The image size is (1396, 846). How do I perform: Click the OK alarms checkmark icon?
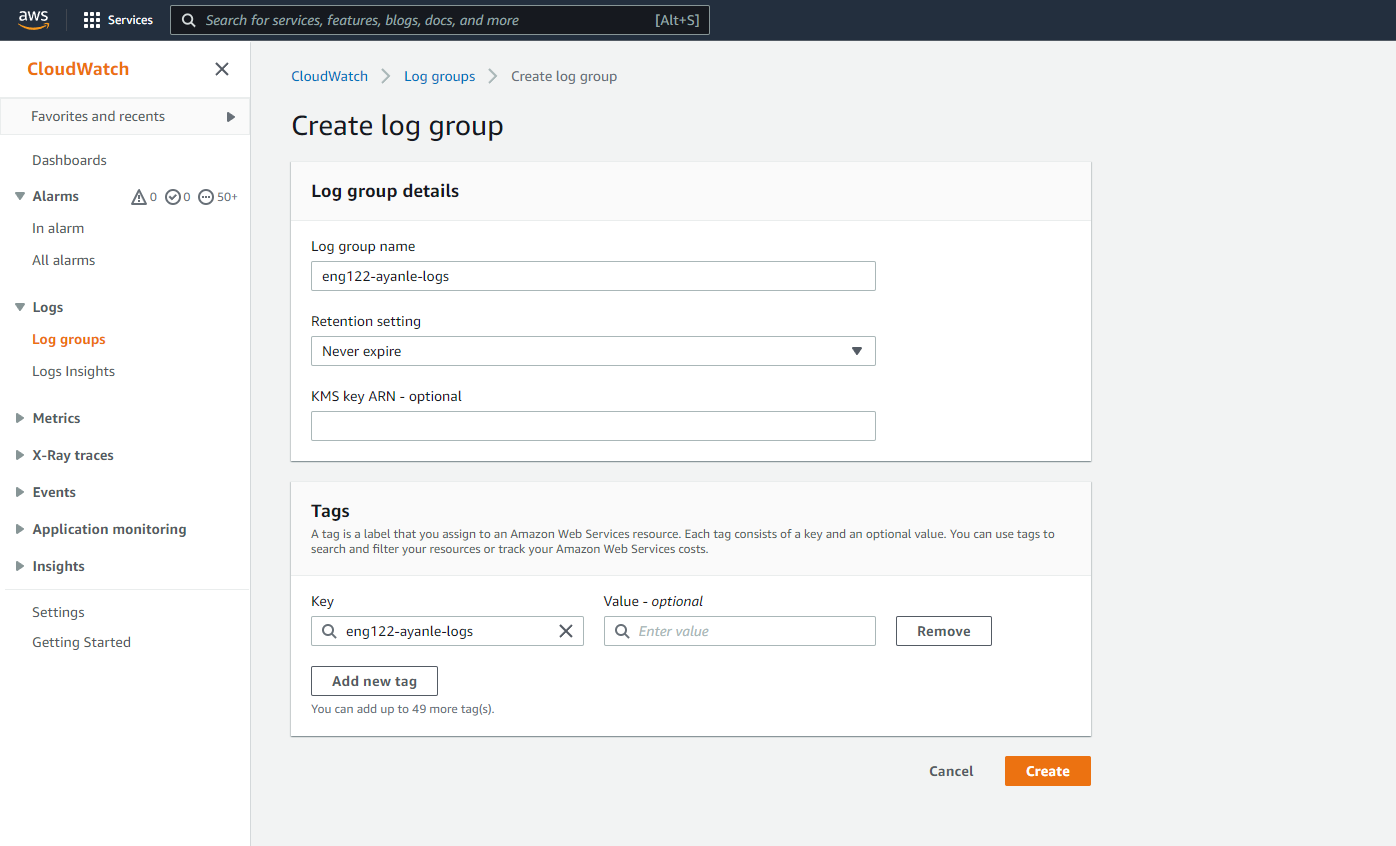click(172, 197)
